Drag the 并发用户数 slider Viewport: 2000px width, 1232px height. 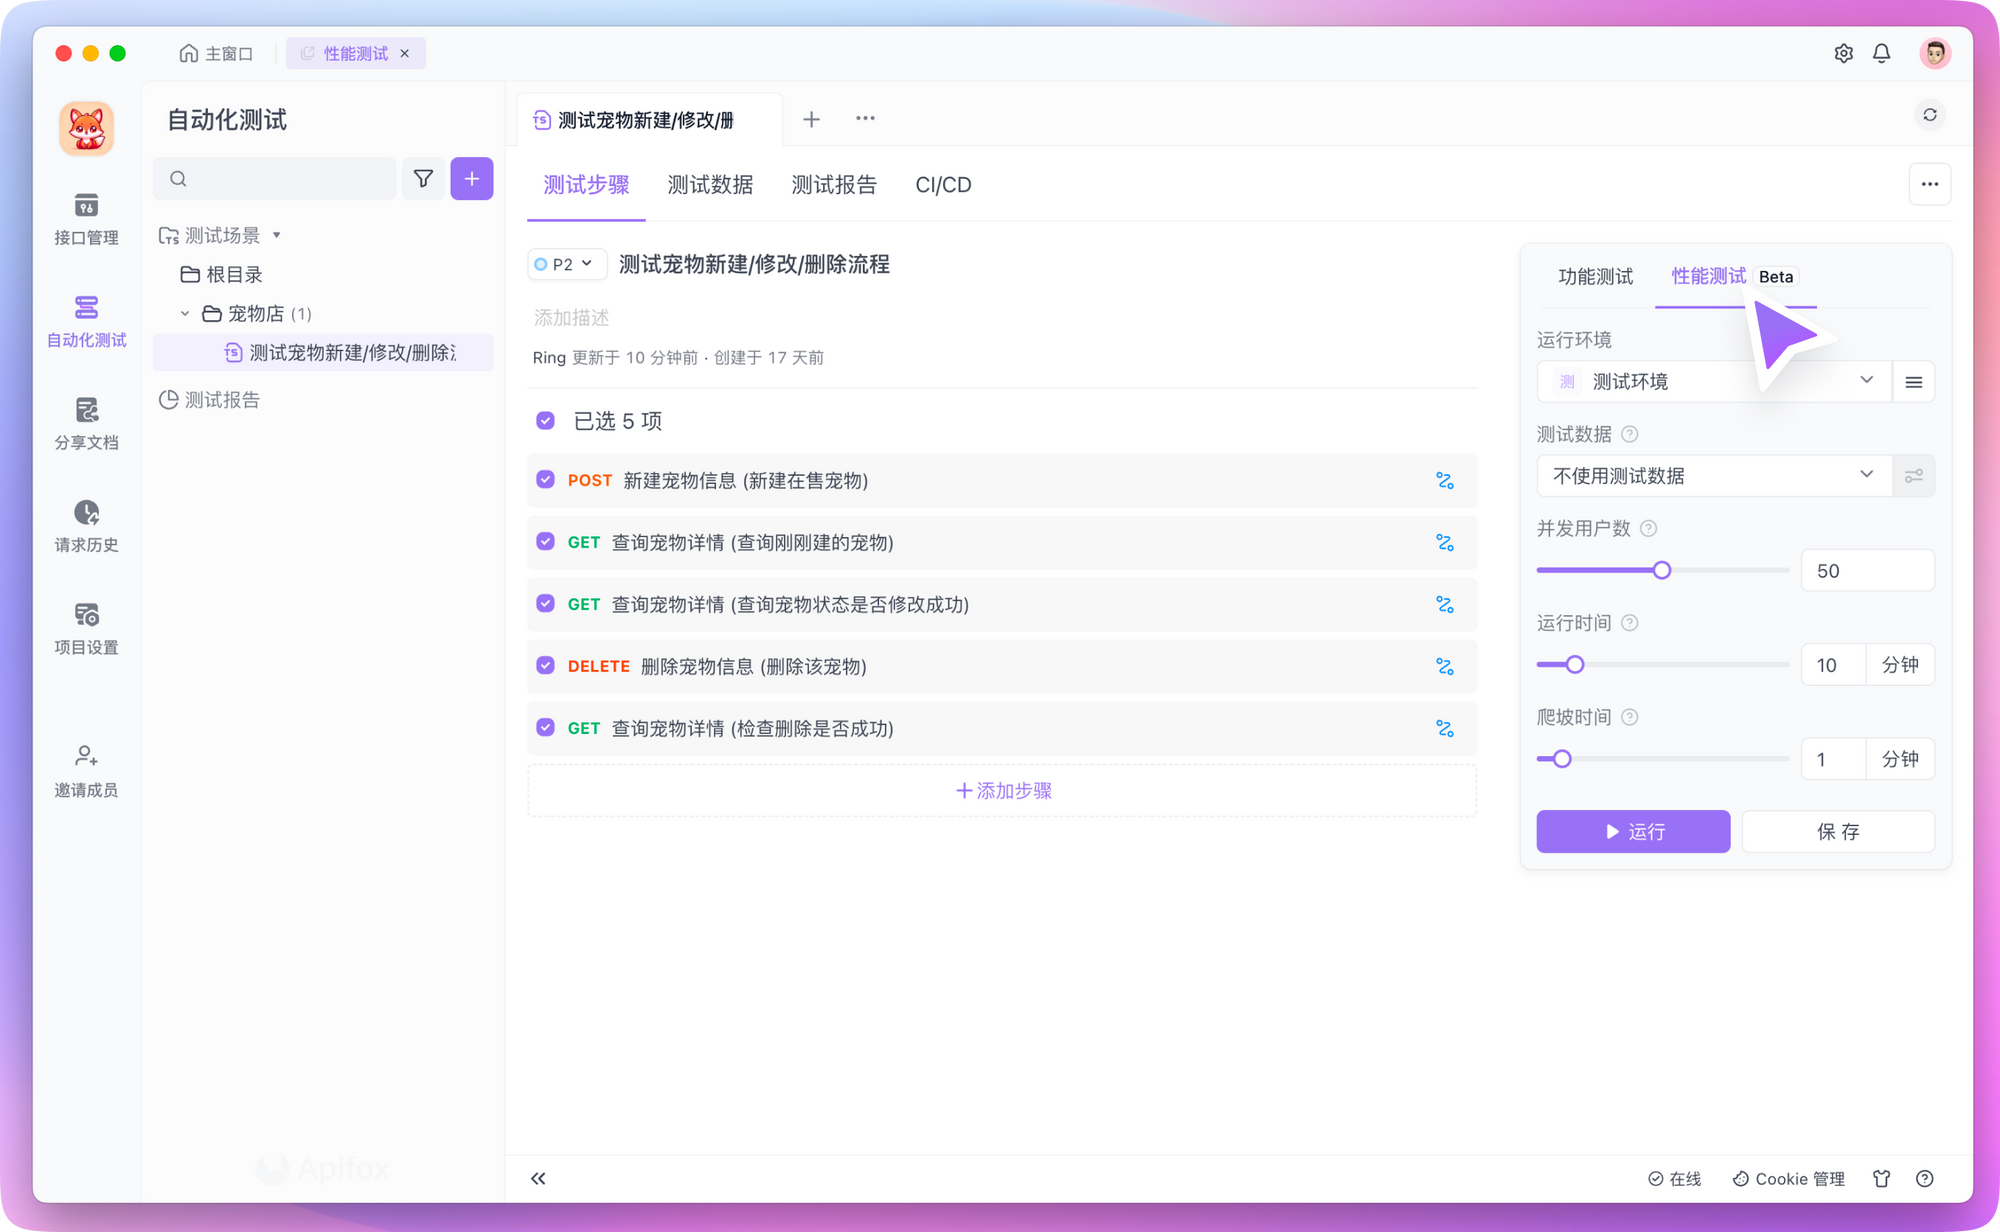pos(1661,569)
